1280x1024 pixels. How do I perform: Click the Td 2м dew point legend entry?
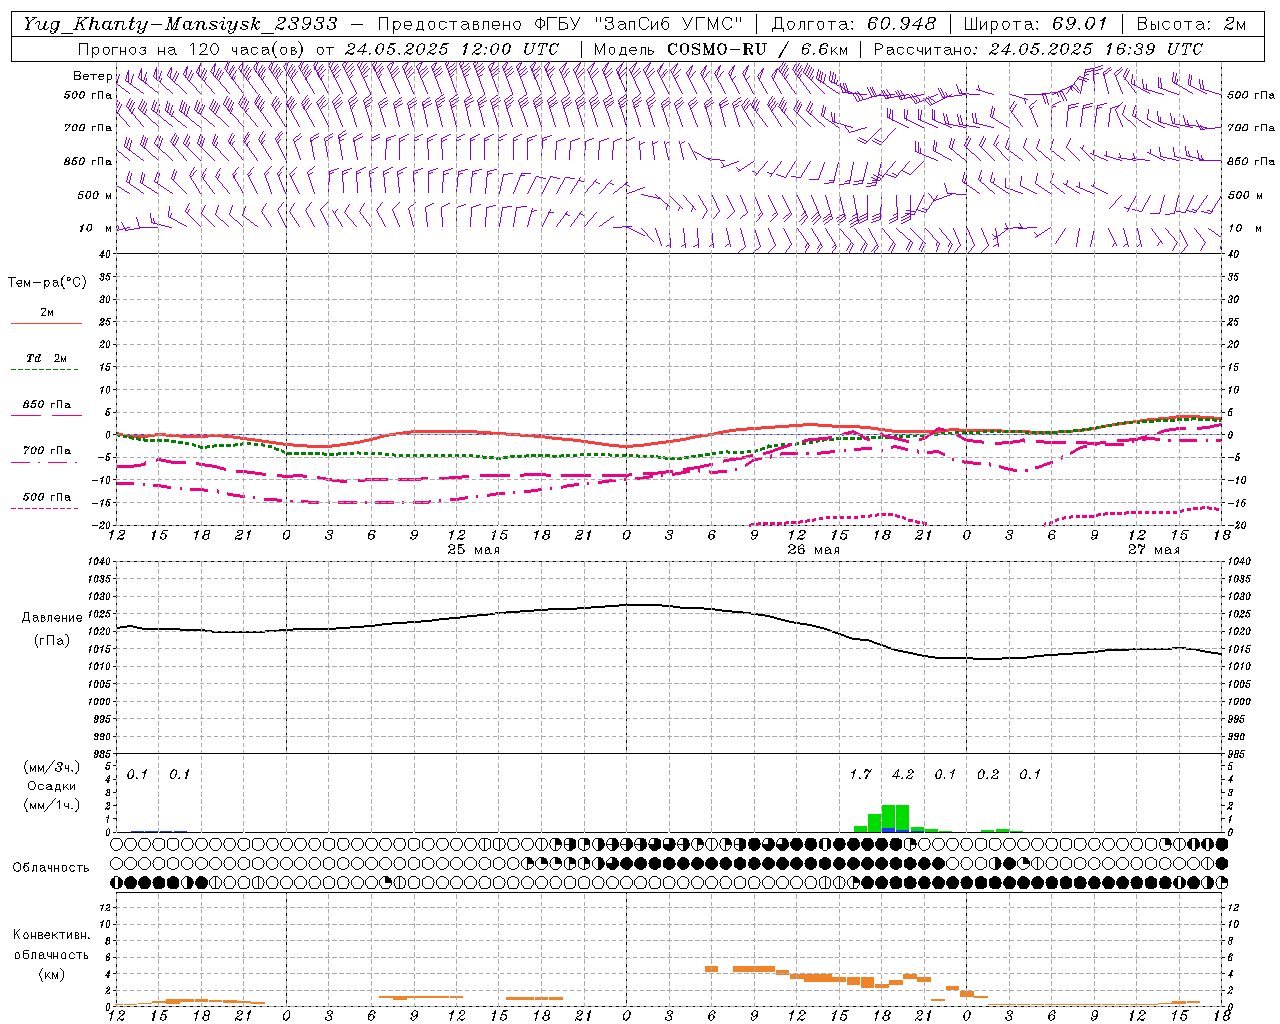47,358
